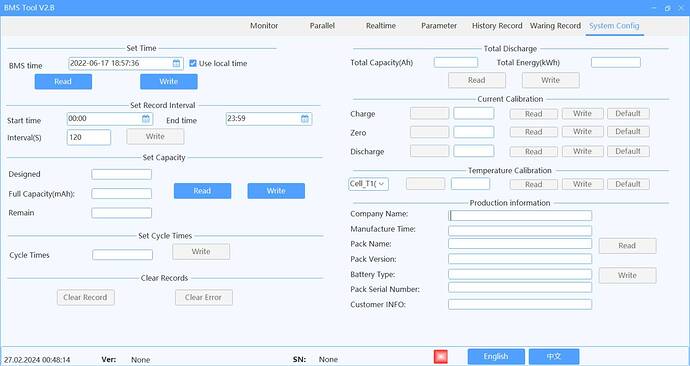The width and height of the screenshot is (690, 366).
Task: Focus the Cycle Times input field
Action: pos(122,255)
